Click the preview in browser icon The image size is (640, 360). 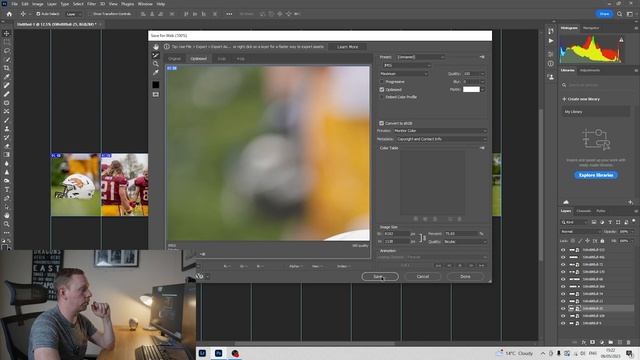(199, 276)
